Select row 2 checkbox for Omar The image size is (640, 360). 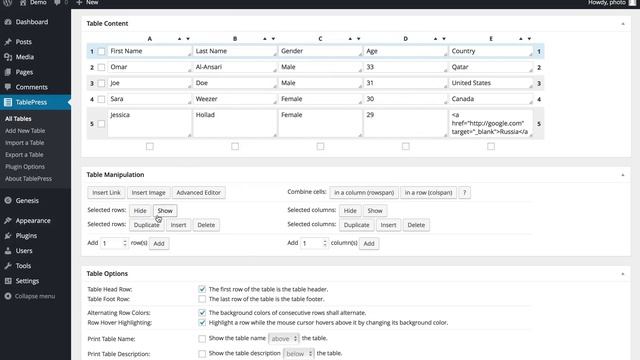101,67
